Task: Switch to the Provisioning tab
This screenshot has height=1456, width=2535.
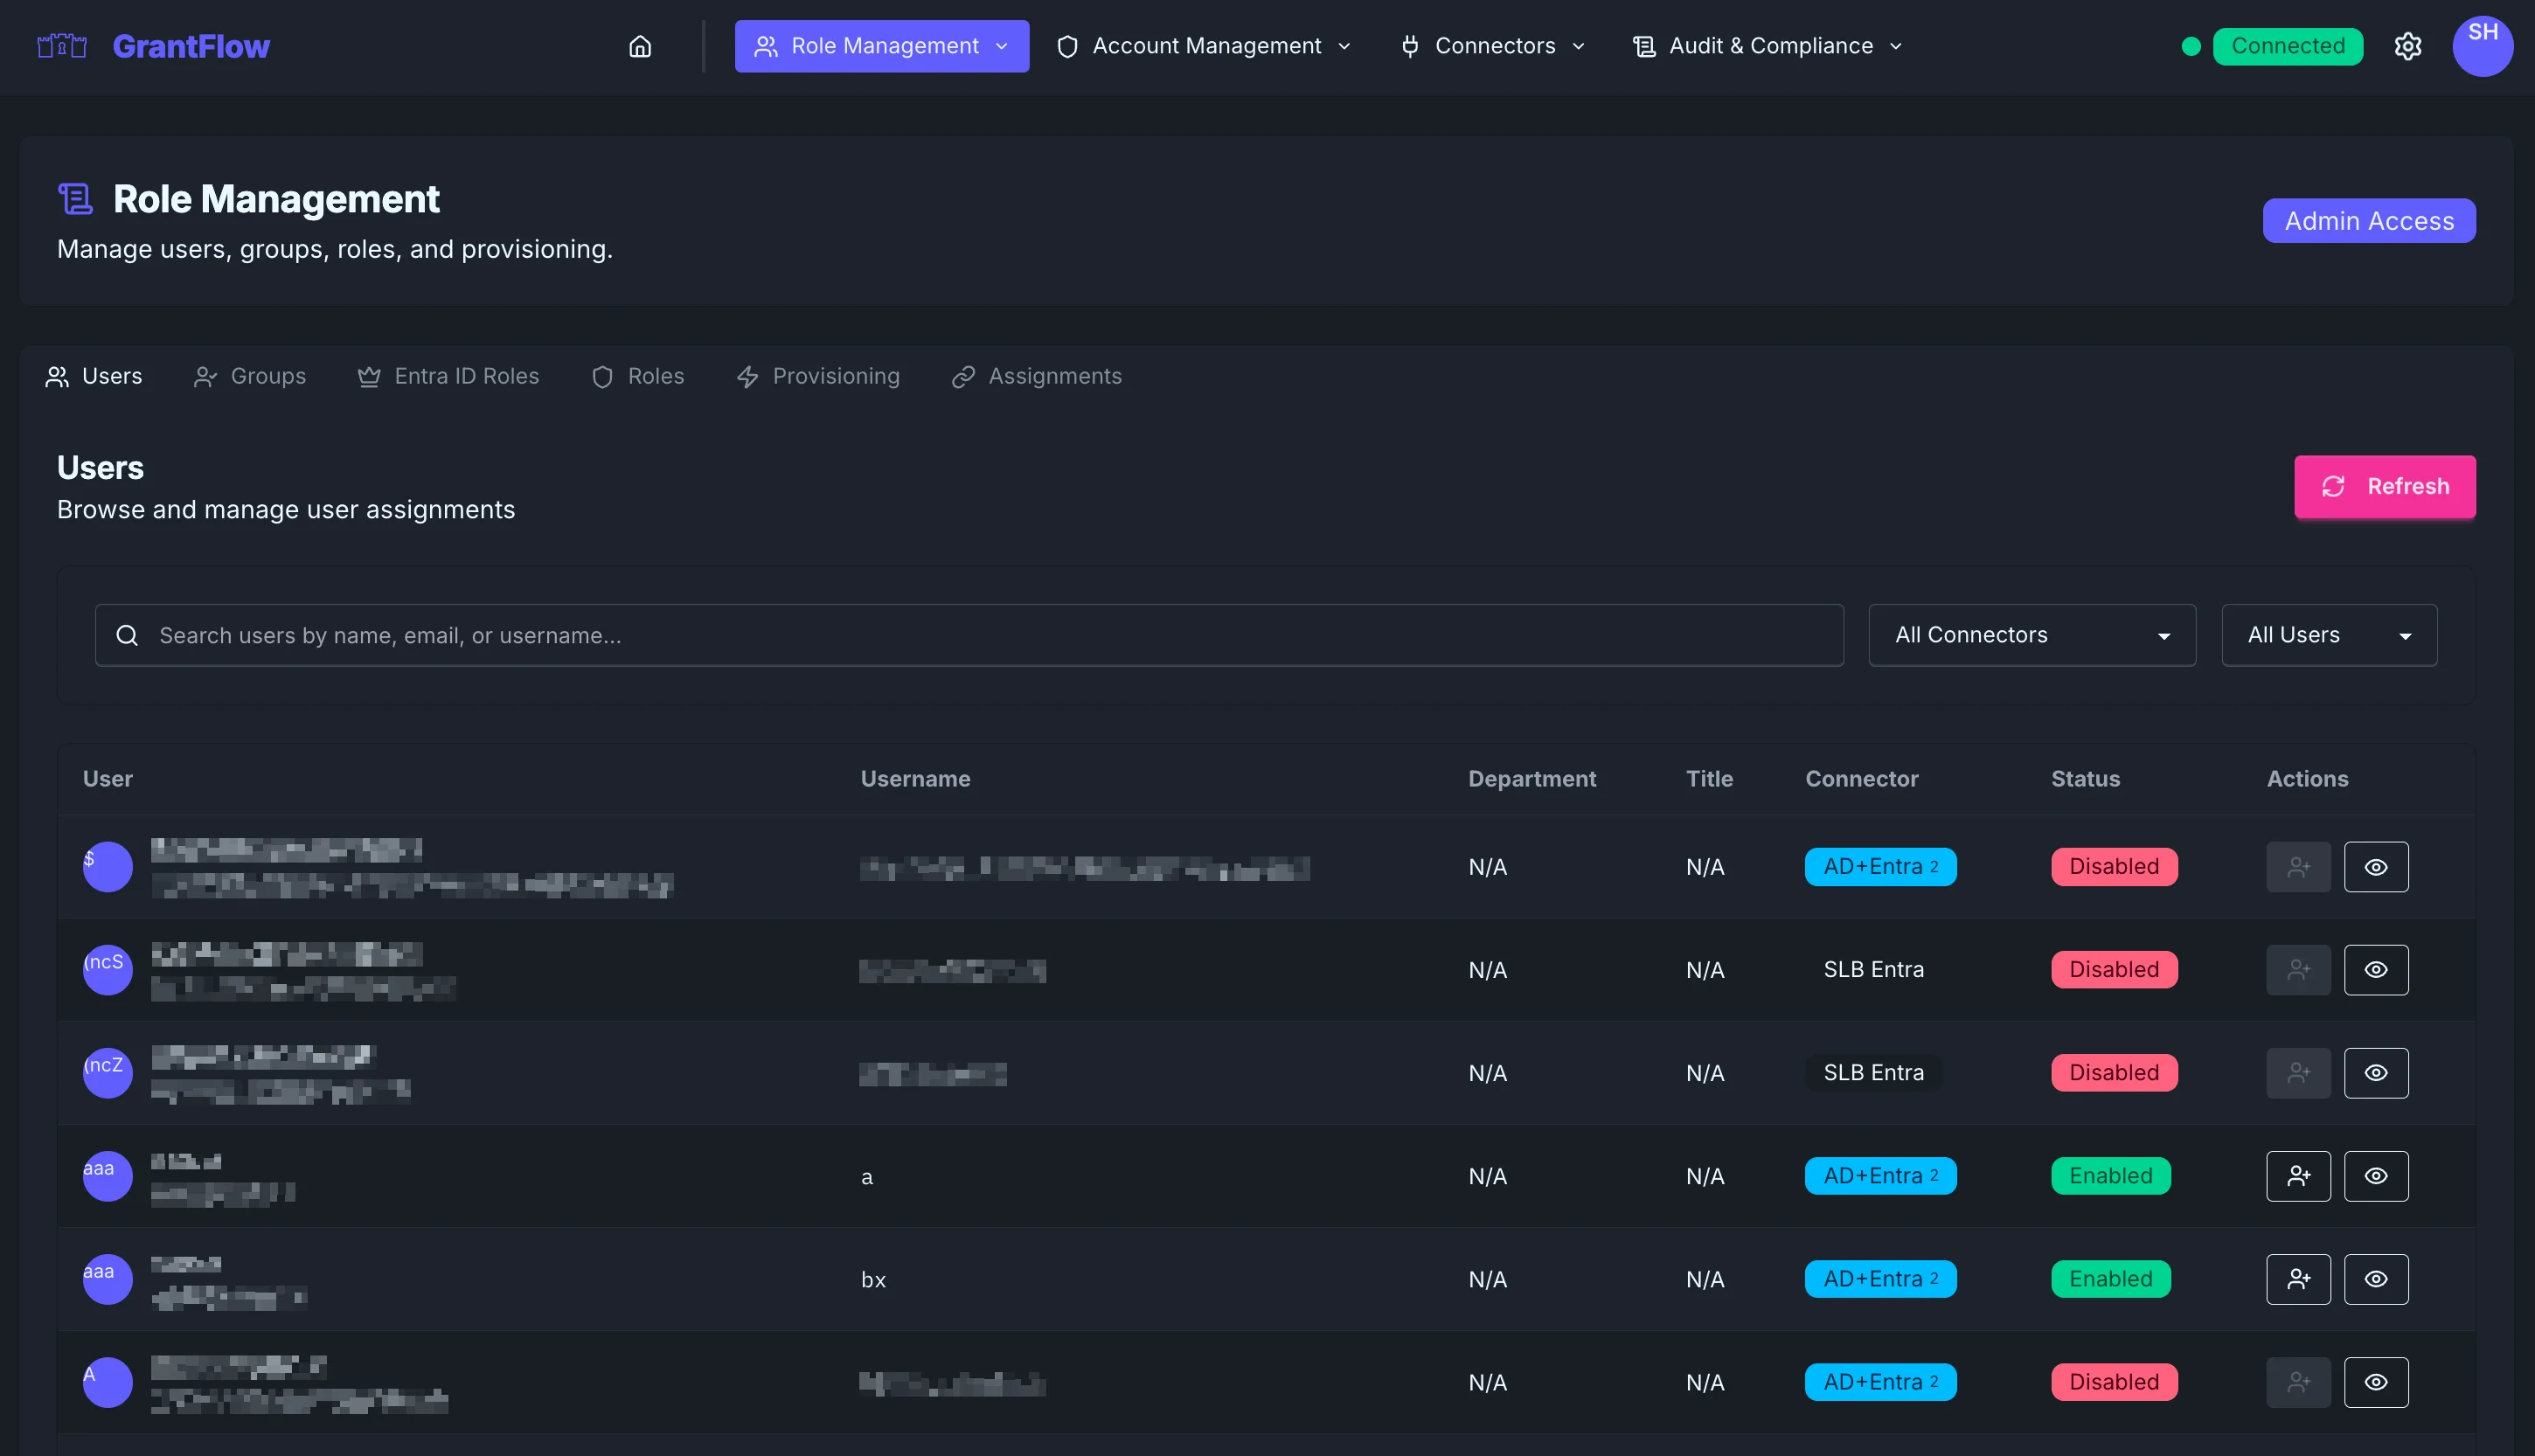Action: pyautogui.click(x=818, y=377)
